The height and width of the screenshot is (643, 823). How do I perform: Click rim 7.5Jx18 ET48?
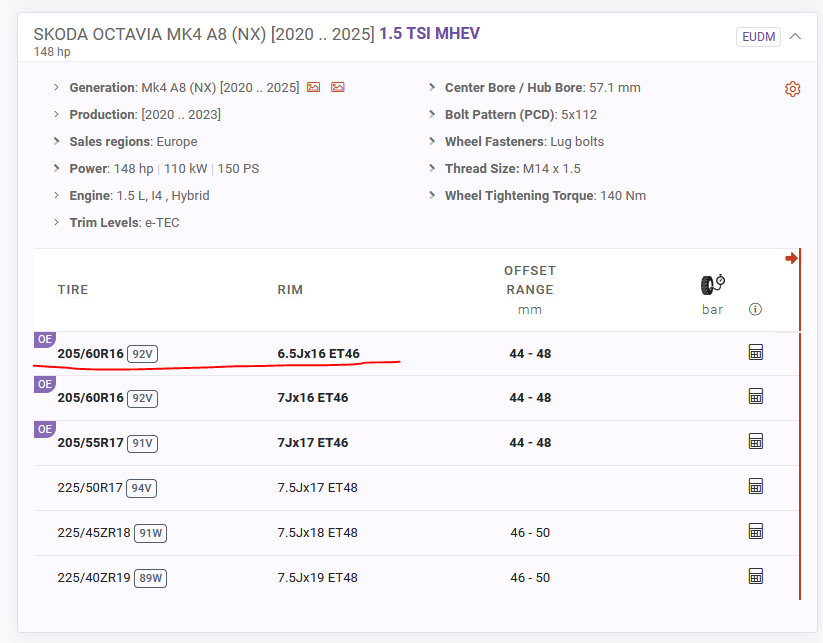point(318,533)
